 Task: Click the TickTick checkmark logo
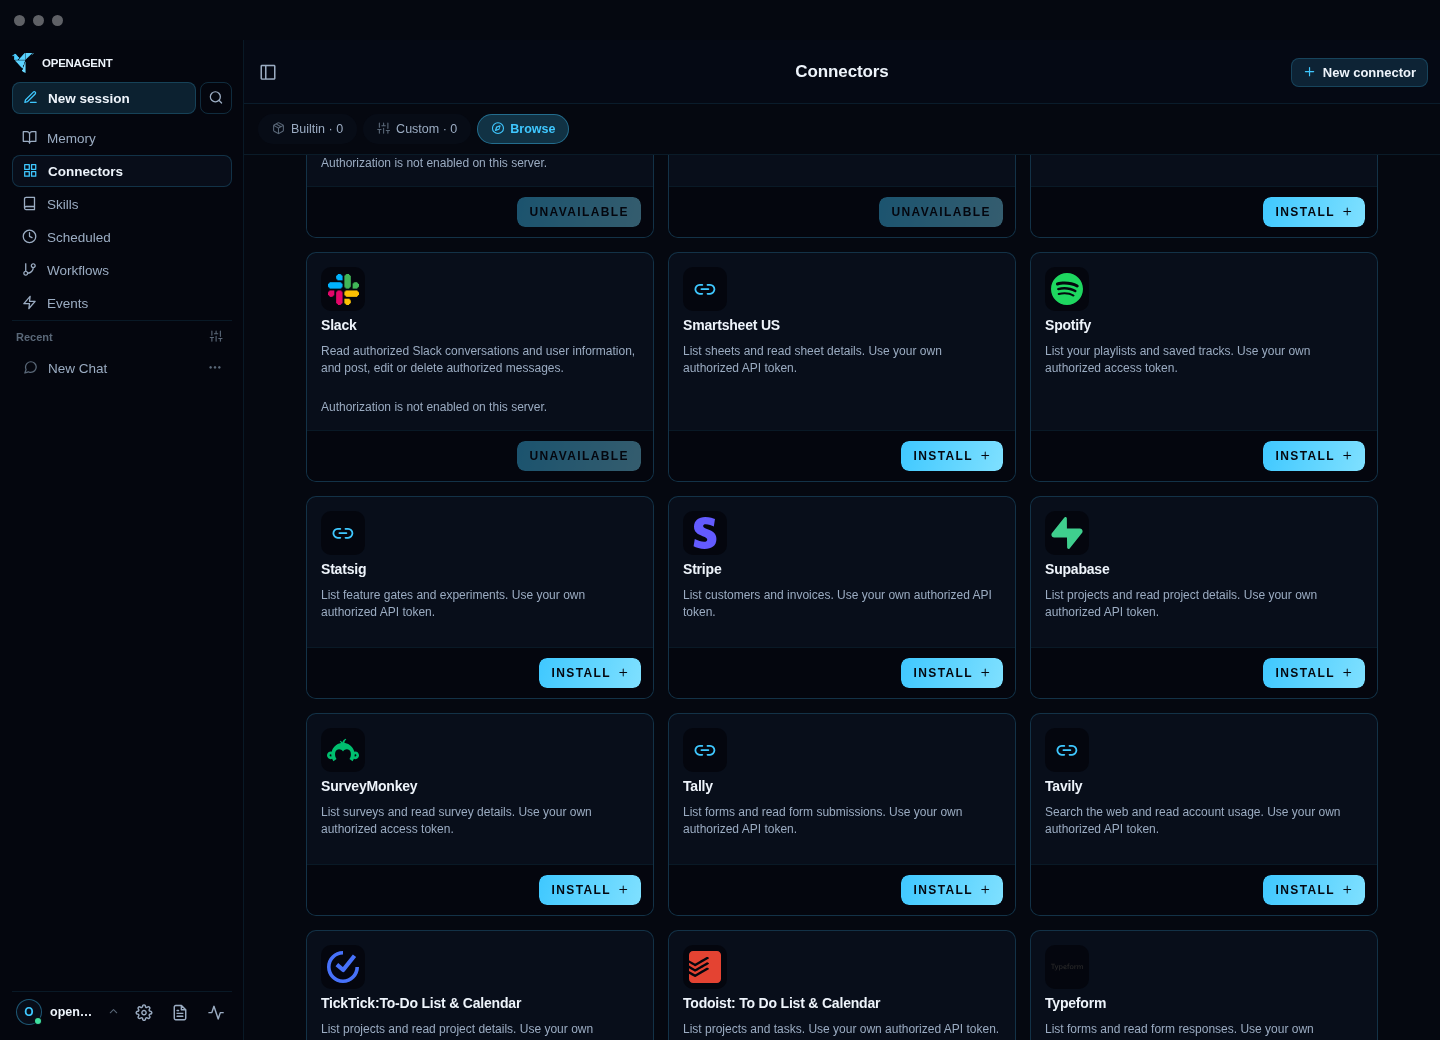click(343, 967)
